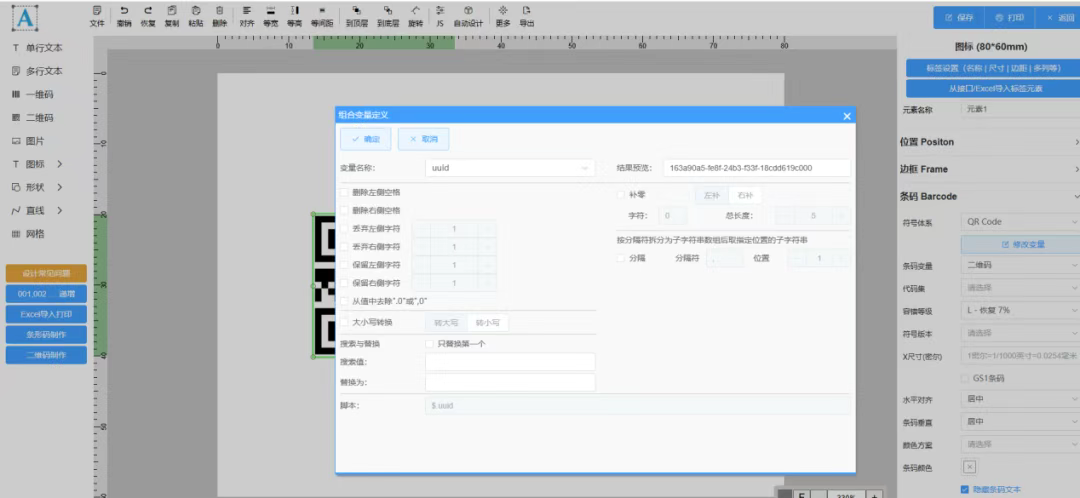
Task: Click the 元素名称 input field
Action: click(x=1021, y=109)
